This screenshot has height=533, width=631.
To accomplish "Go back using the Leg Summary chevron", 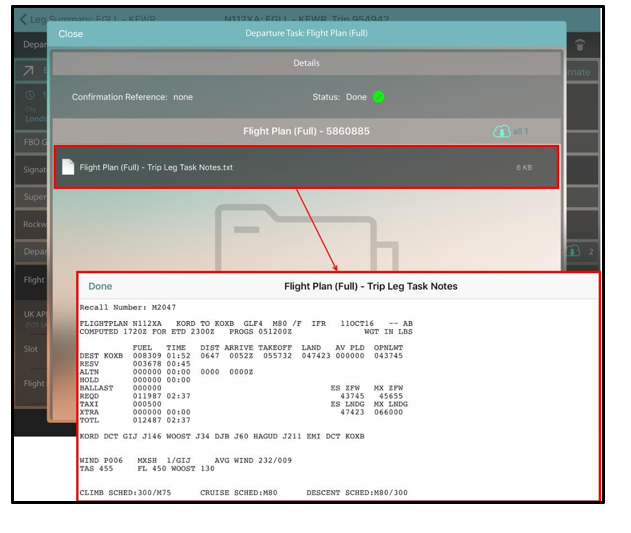I will click(24, 19).
